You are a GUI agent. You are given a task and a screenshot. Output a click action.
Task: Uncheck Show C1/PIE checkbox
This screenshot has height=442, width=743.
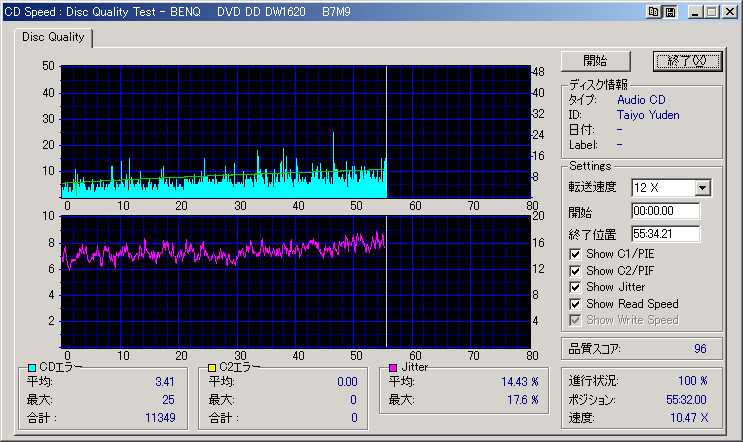click(x=575, y=254)
